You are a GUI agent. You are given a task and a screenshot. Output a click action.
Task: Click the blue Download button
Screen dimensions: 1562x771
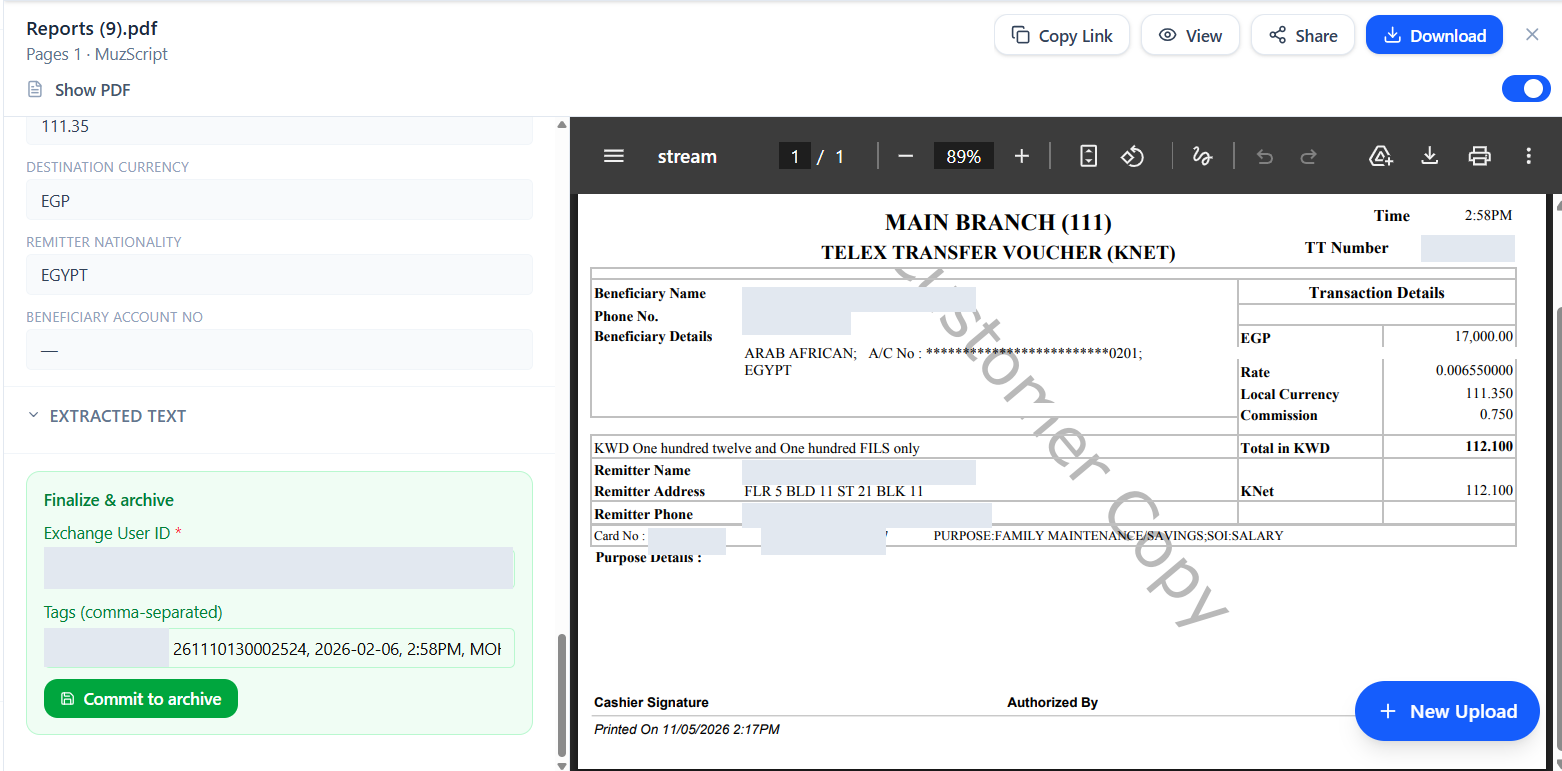point(1434,35)
